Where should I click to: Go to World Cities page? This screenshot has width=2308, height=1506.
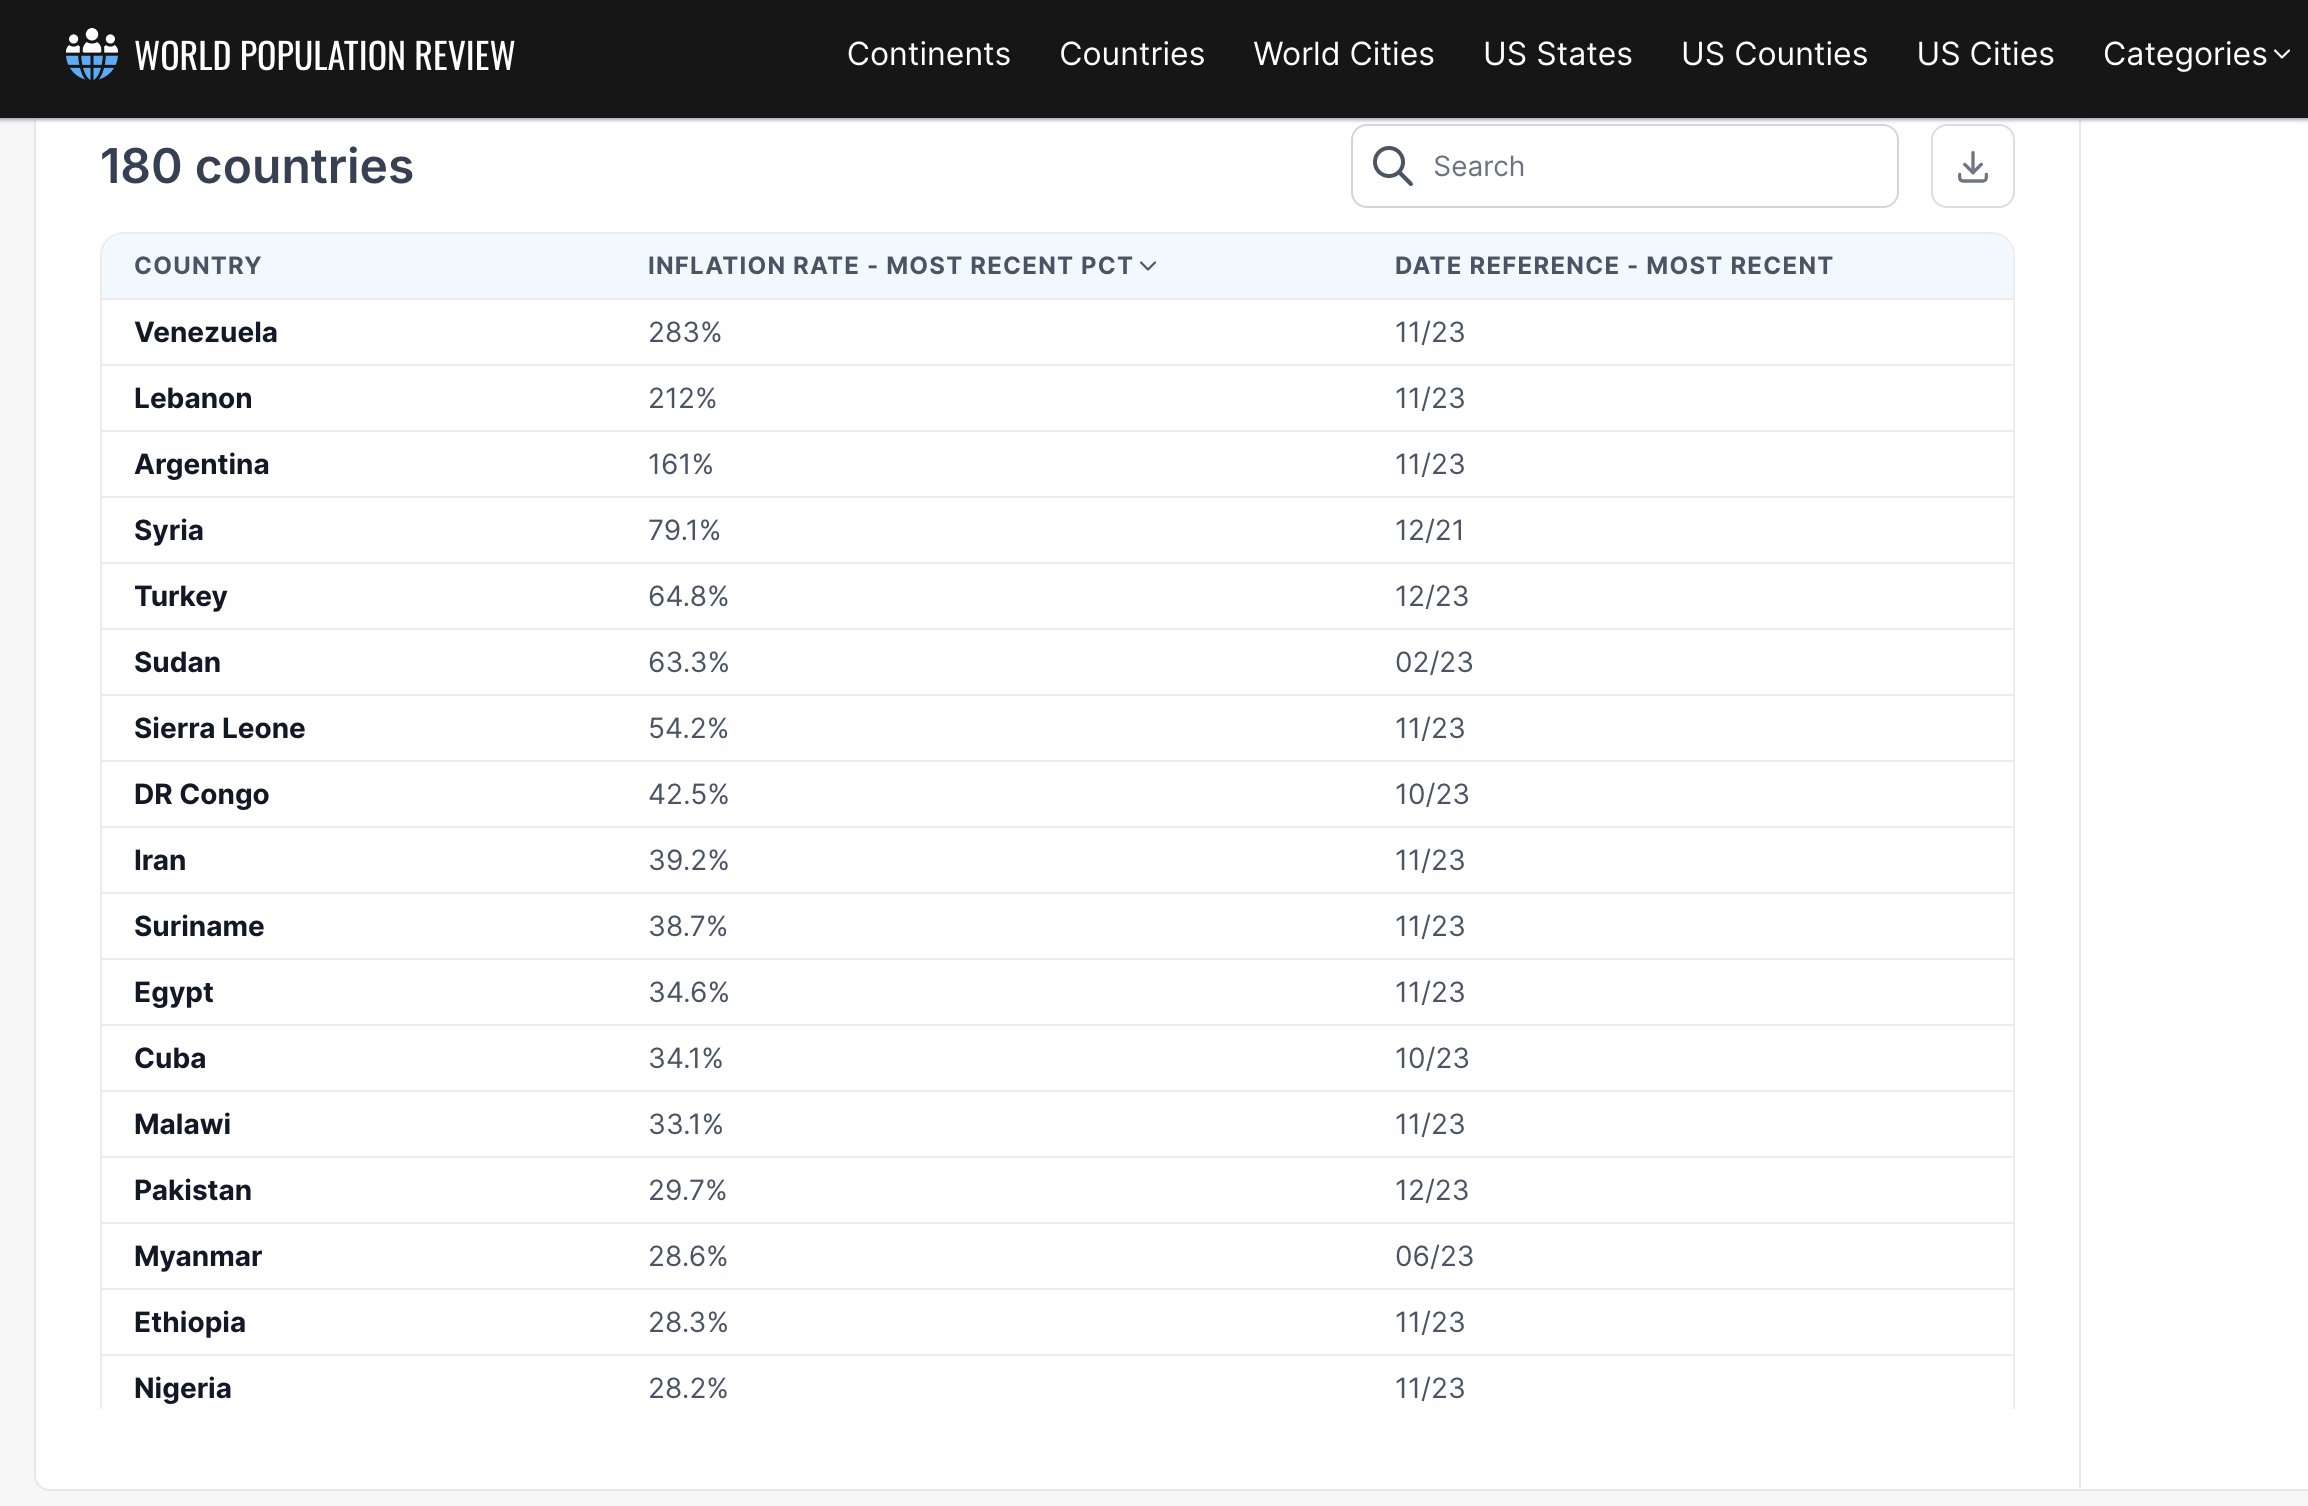pyautogui.click(x=1343, y=54)
